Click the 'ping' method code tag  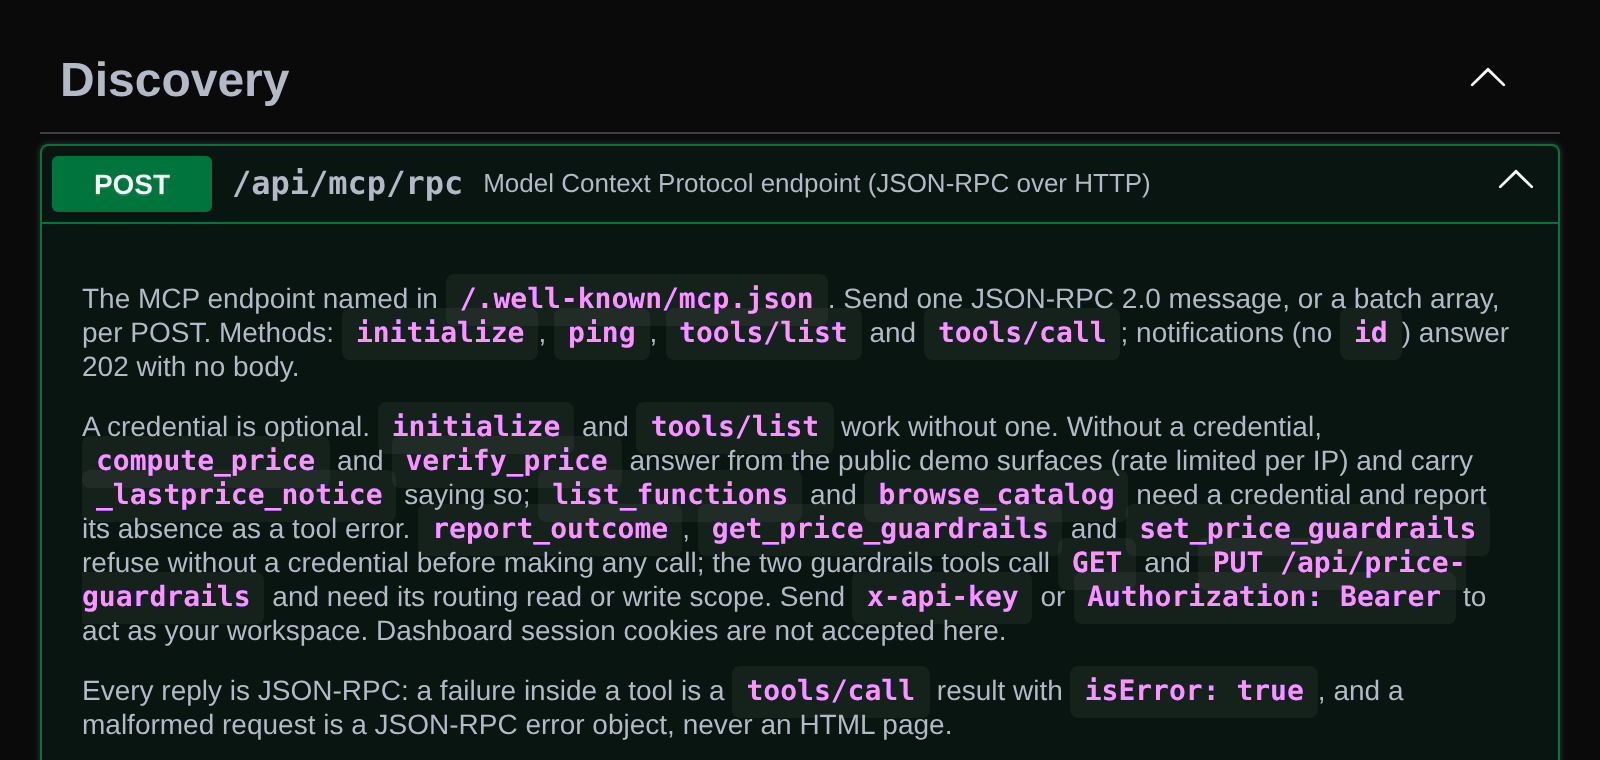pyautogui.click(x=601, y=333)
